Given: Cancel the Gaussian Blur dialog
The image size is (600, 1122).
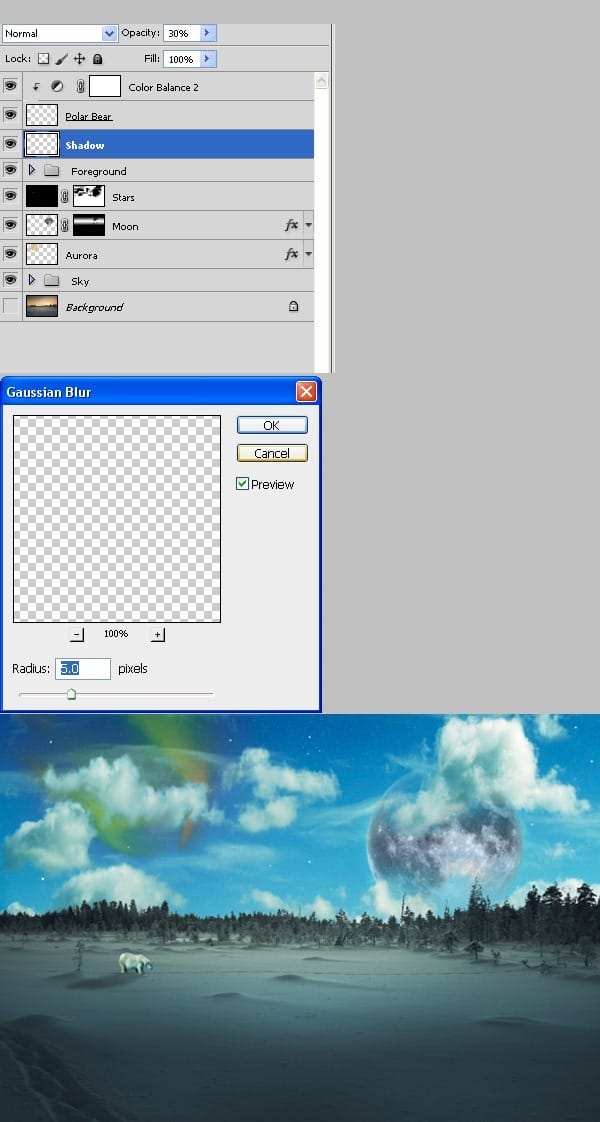Looking at the screenshot, I should pos(272,453).
